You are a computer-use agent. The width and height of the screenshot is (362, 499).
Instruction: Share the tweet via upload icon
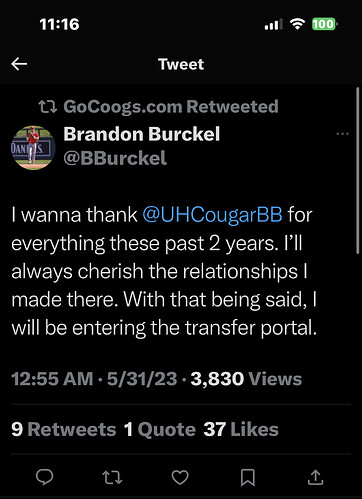pyautogui.click(x=315, y=477)
